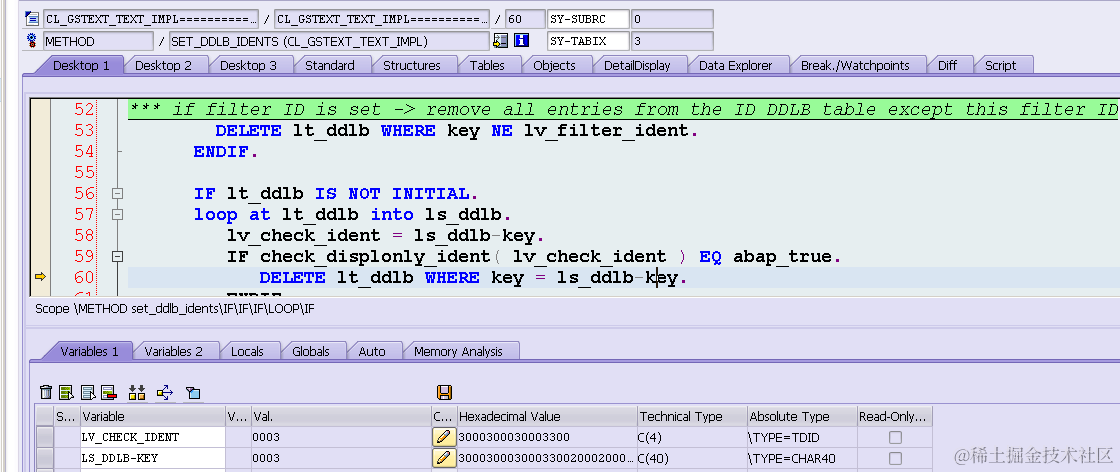1120x472 pixels.
Task: Collapse the loop block at line 57
Action: coord(117,214)
